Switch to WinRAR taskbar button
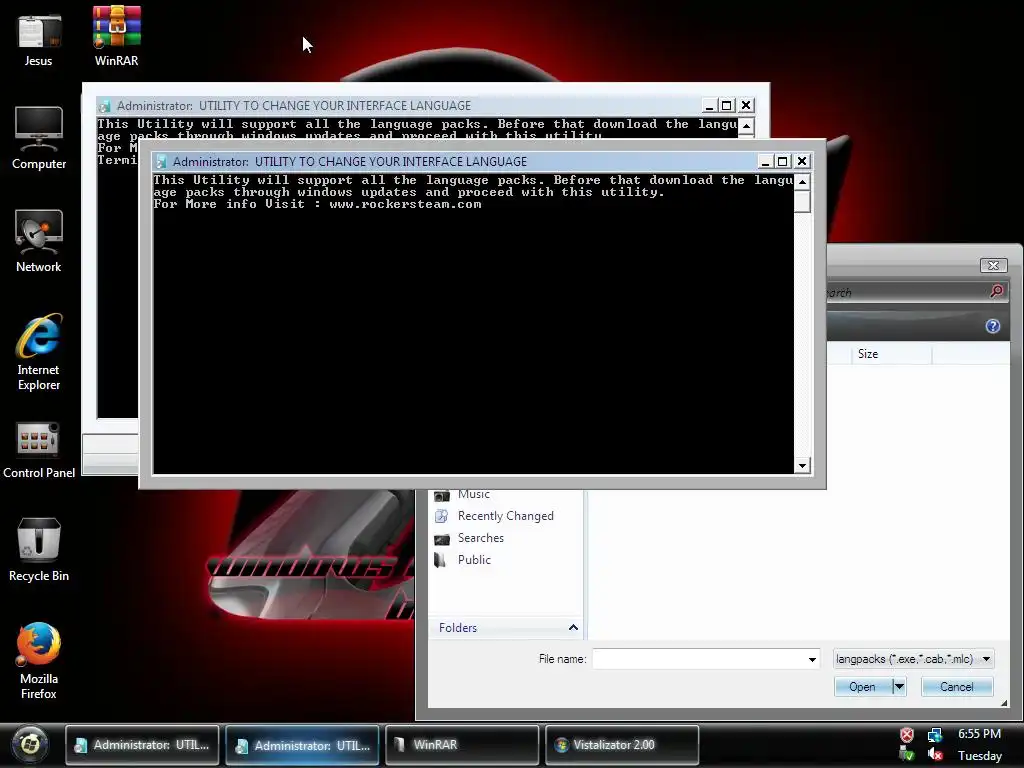This screenshot has height=768, width=1024. pyautogui.click(x=462, y=744)
